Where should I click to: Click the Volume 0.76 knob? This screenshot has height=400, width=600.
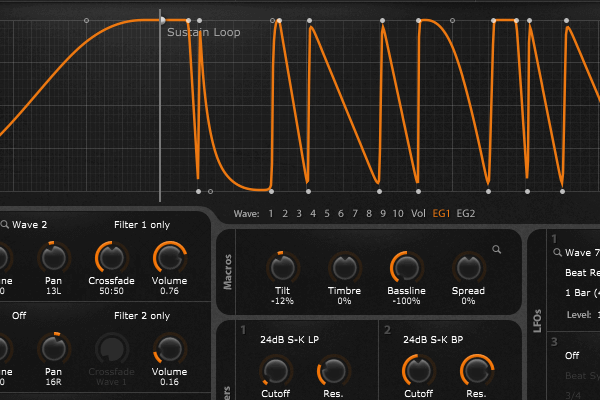(170, 258)
